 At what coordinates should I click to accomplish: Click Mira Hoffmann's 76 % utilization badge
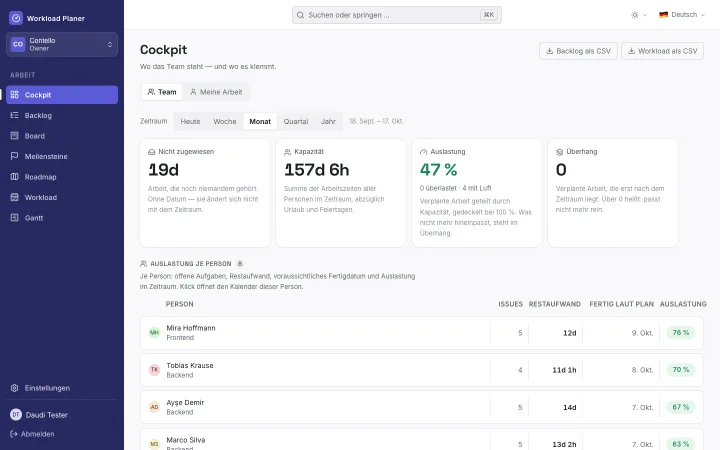tap(681, 332)
